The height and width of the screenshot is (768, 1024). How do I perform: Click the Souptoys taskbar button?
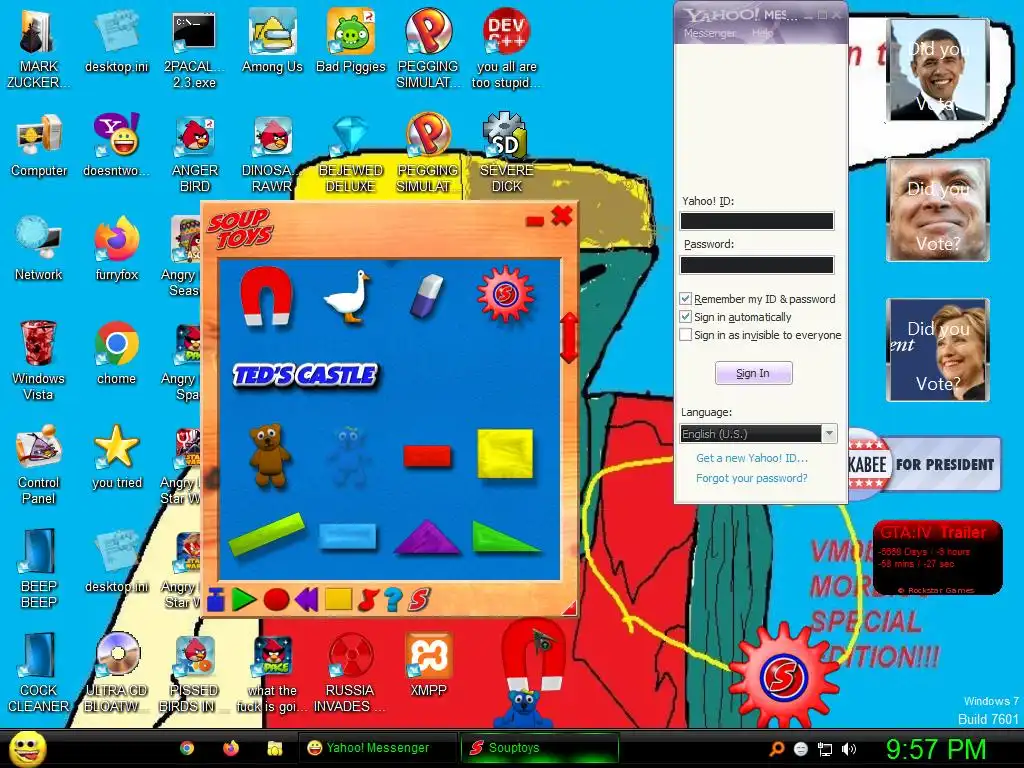[x=539, y=748]
